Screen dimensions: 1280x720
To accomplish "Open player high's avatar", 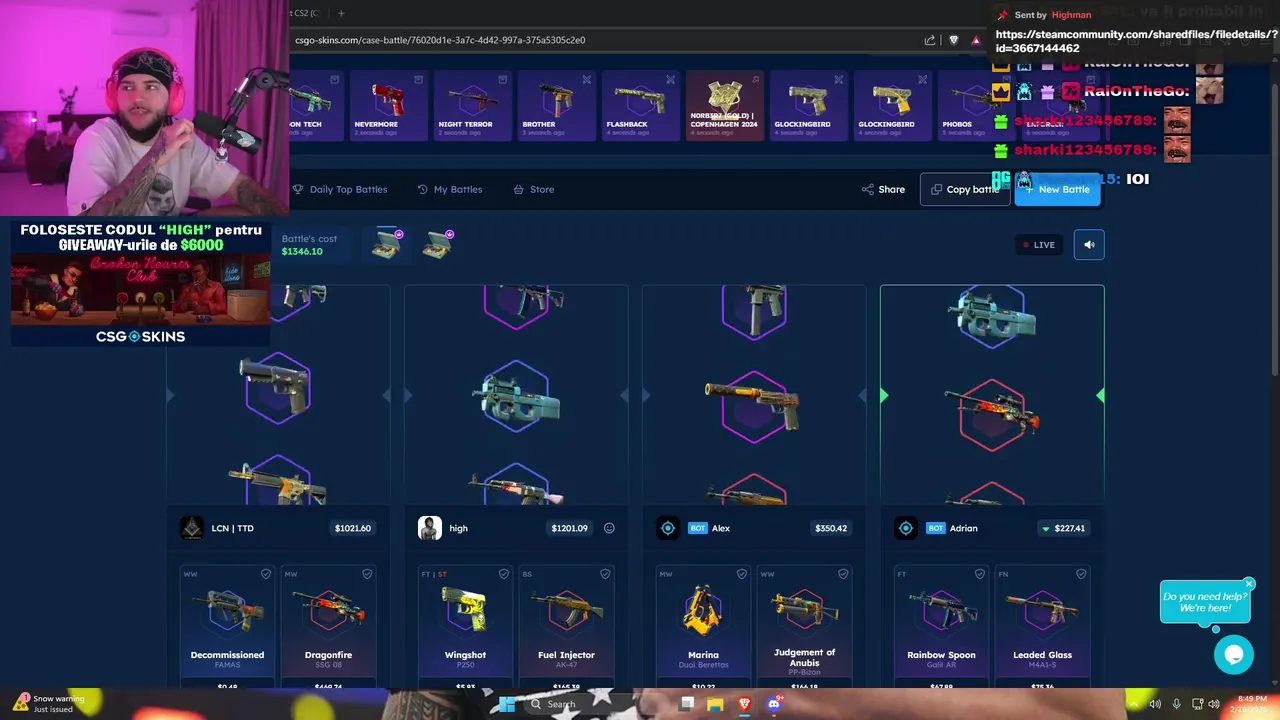I will pyautogui.click(x=430, y=528).
